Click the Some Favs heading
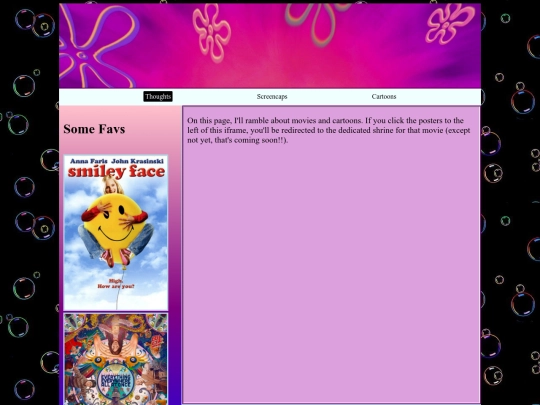Screen dimensions: 540x405 tap(94, 129)
